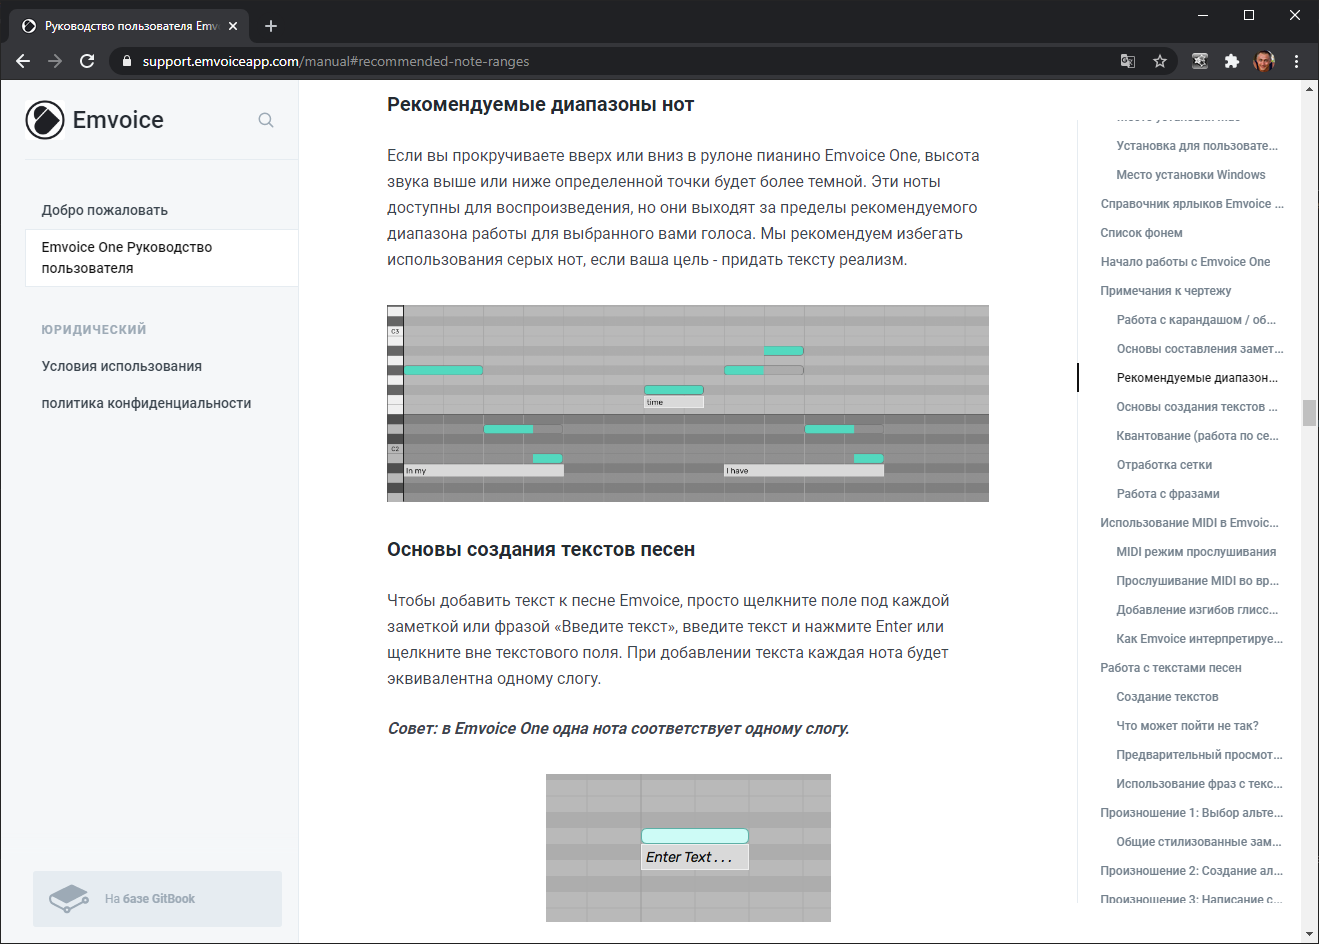Select Emvoice One Руководство пользователя item
1319x944 pixels.
coord(162,258)
